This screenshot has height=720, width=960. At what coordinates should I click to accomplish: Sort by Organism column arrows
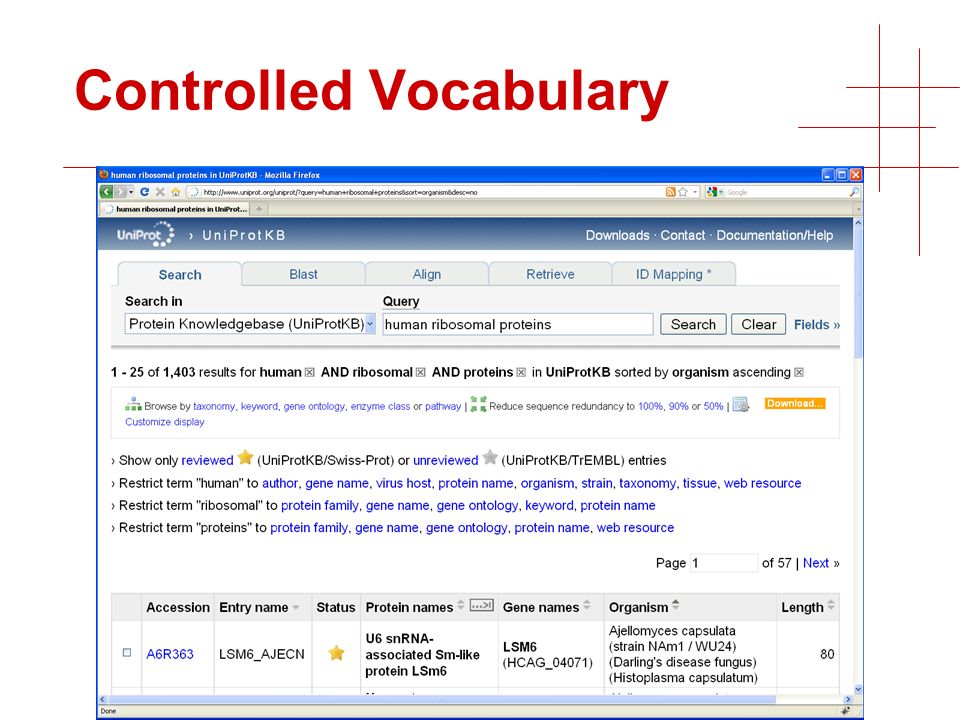(675, 605)
